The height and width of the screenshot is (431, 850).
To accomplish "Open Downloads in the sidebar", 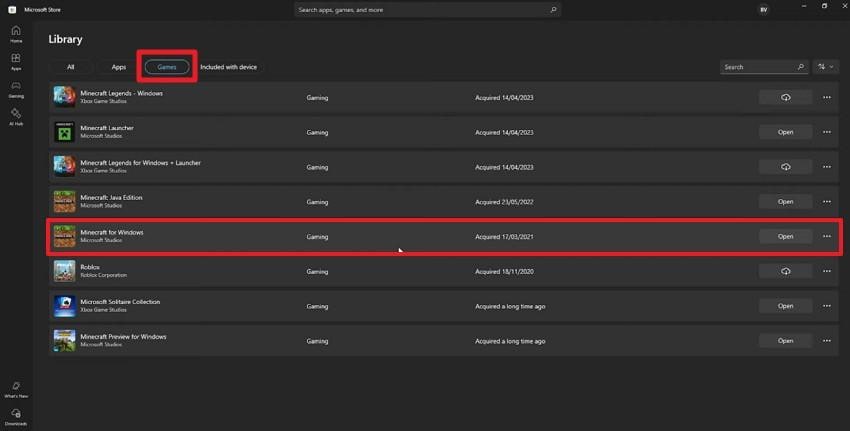I will [16, 415].
